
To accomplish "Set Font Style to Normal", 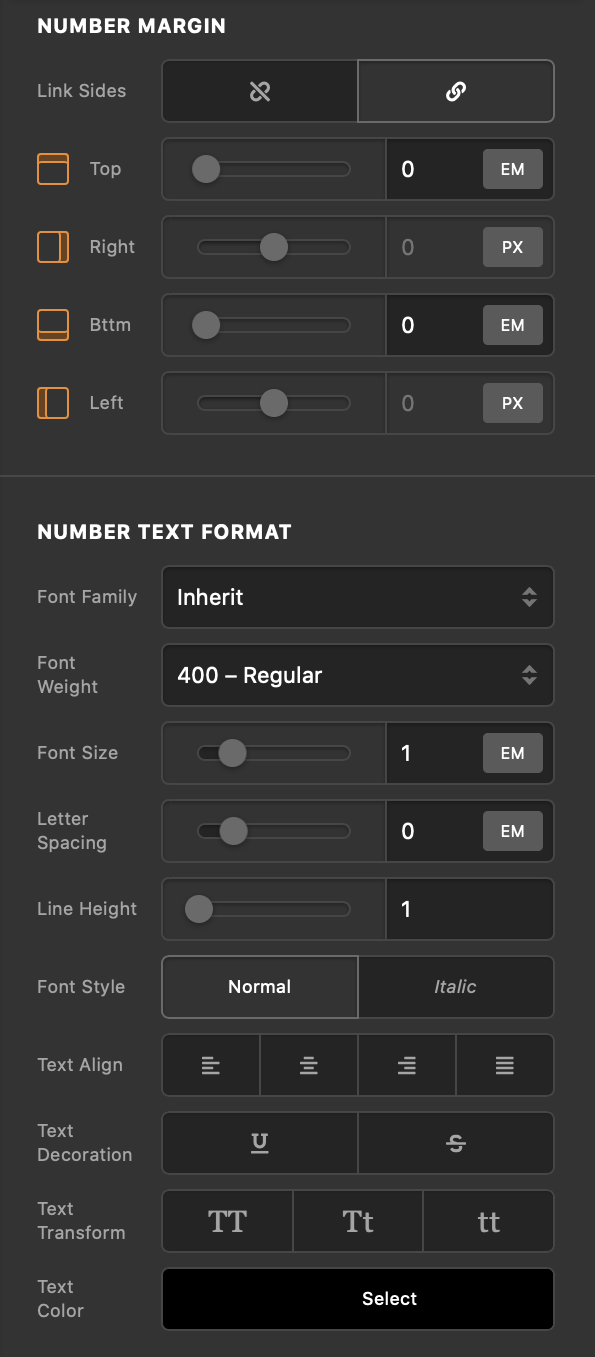I will tap(259, 987).
